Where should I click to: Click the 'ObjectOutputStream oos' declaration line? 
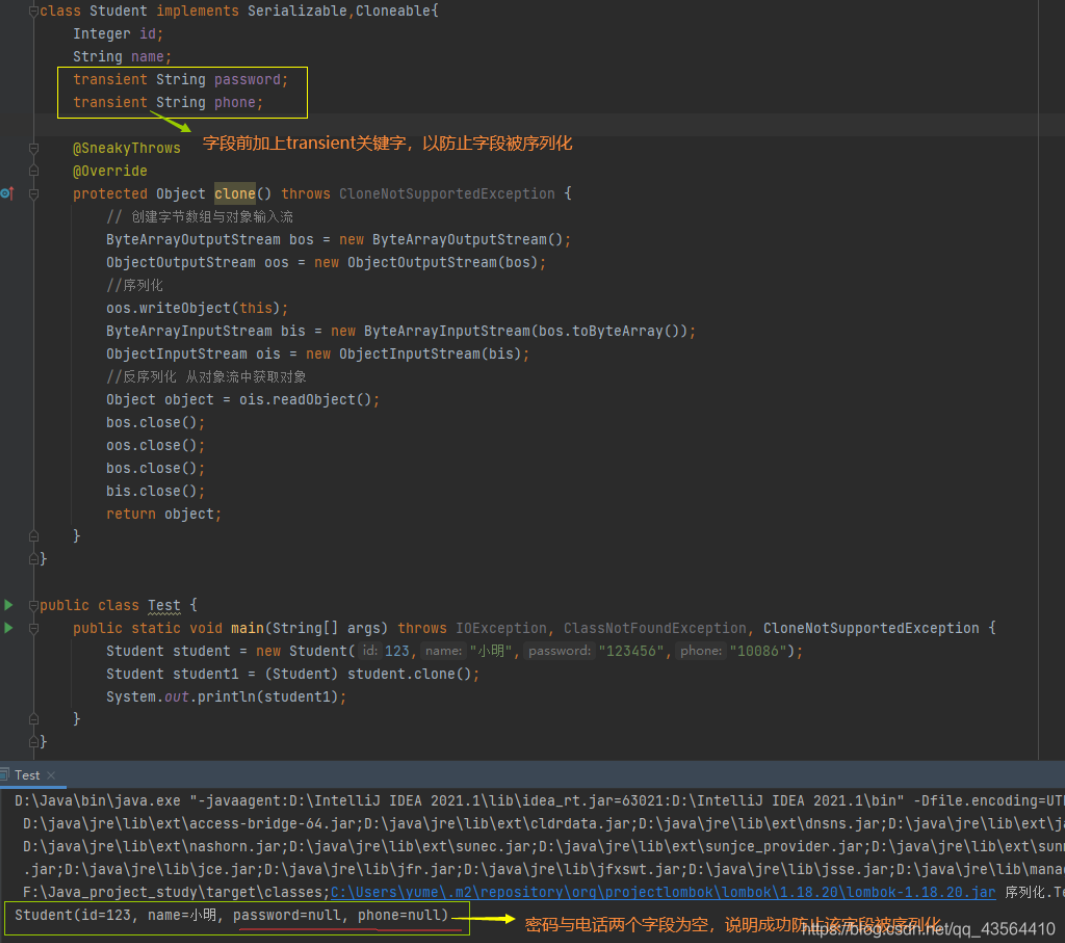(326, 262)
